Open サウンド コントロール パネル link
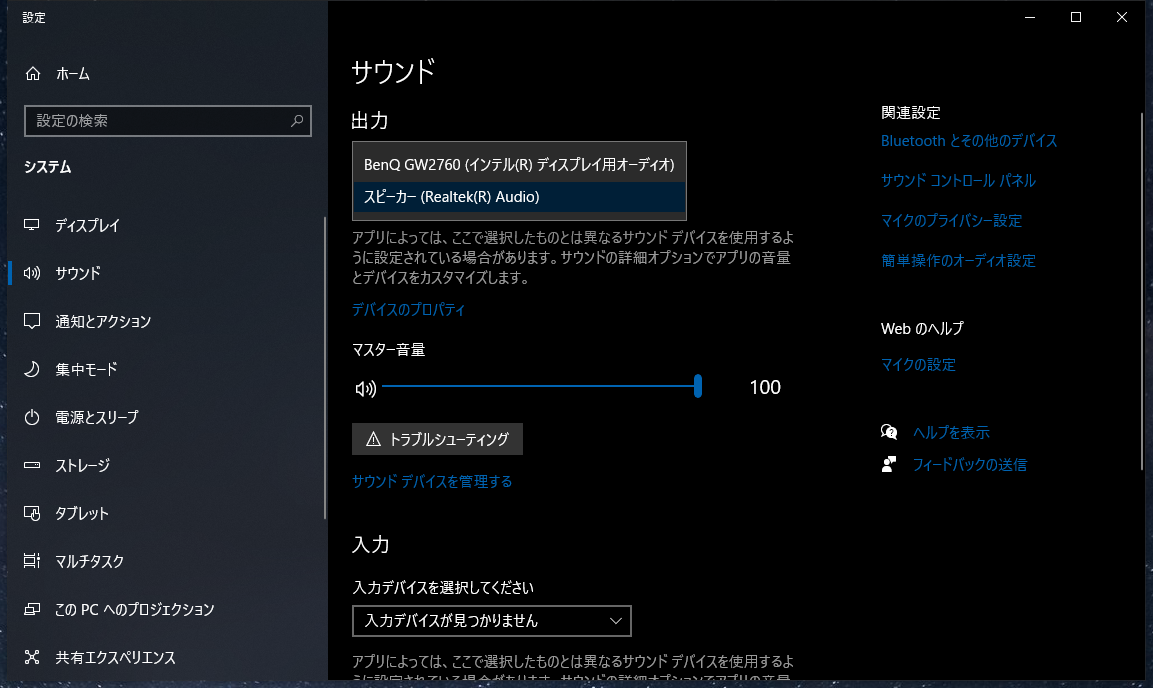This screenshot has width=1153, height=688. point(957,181)
